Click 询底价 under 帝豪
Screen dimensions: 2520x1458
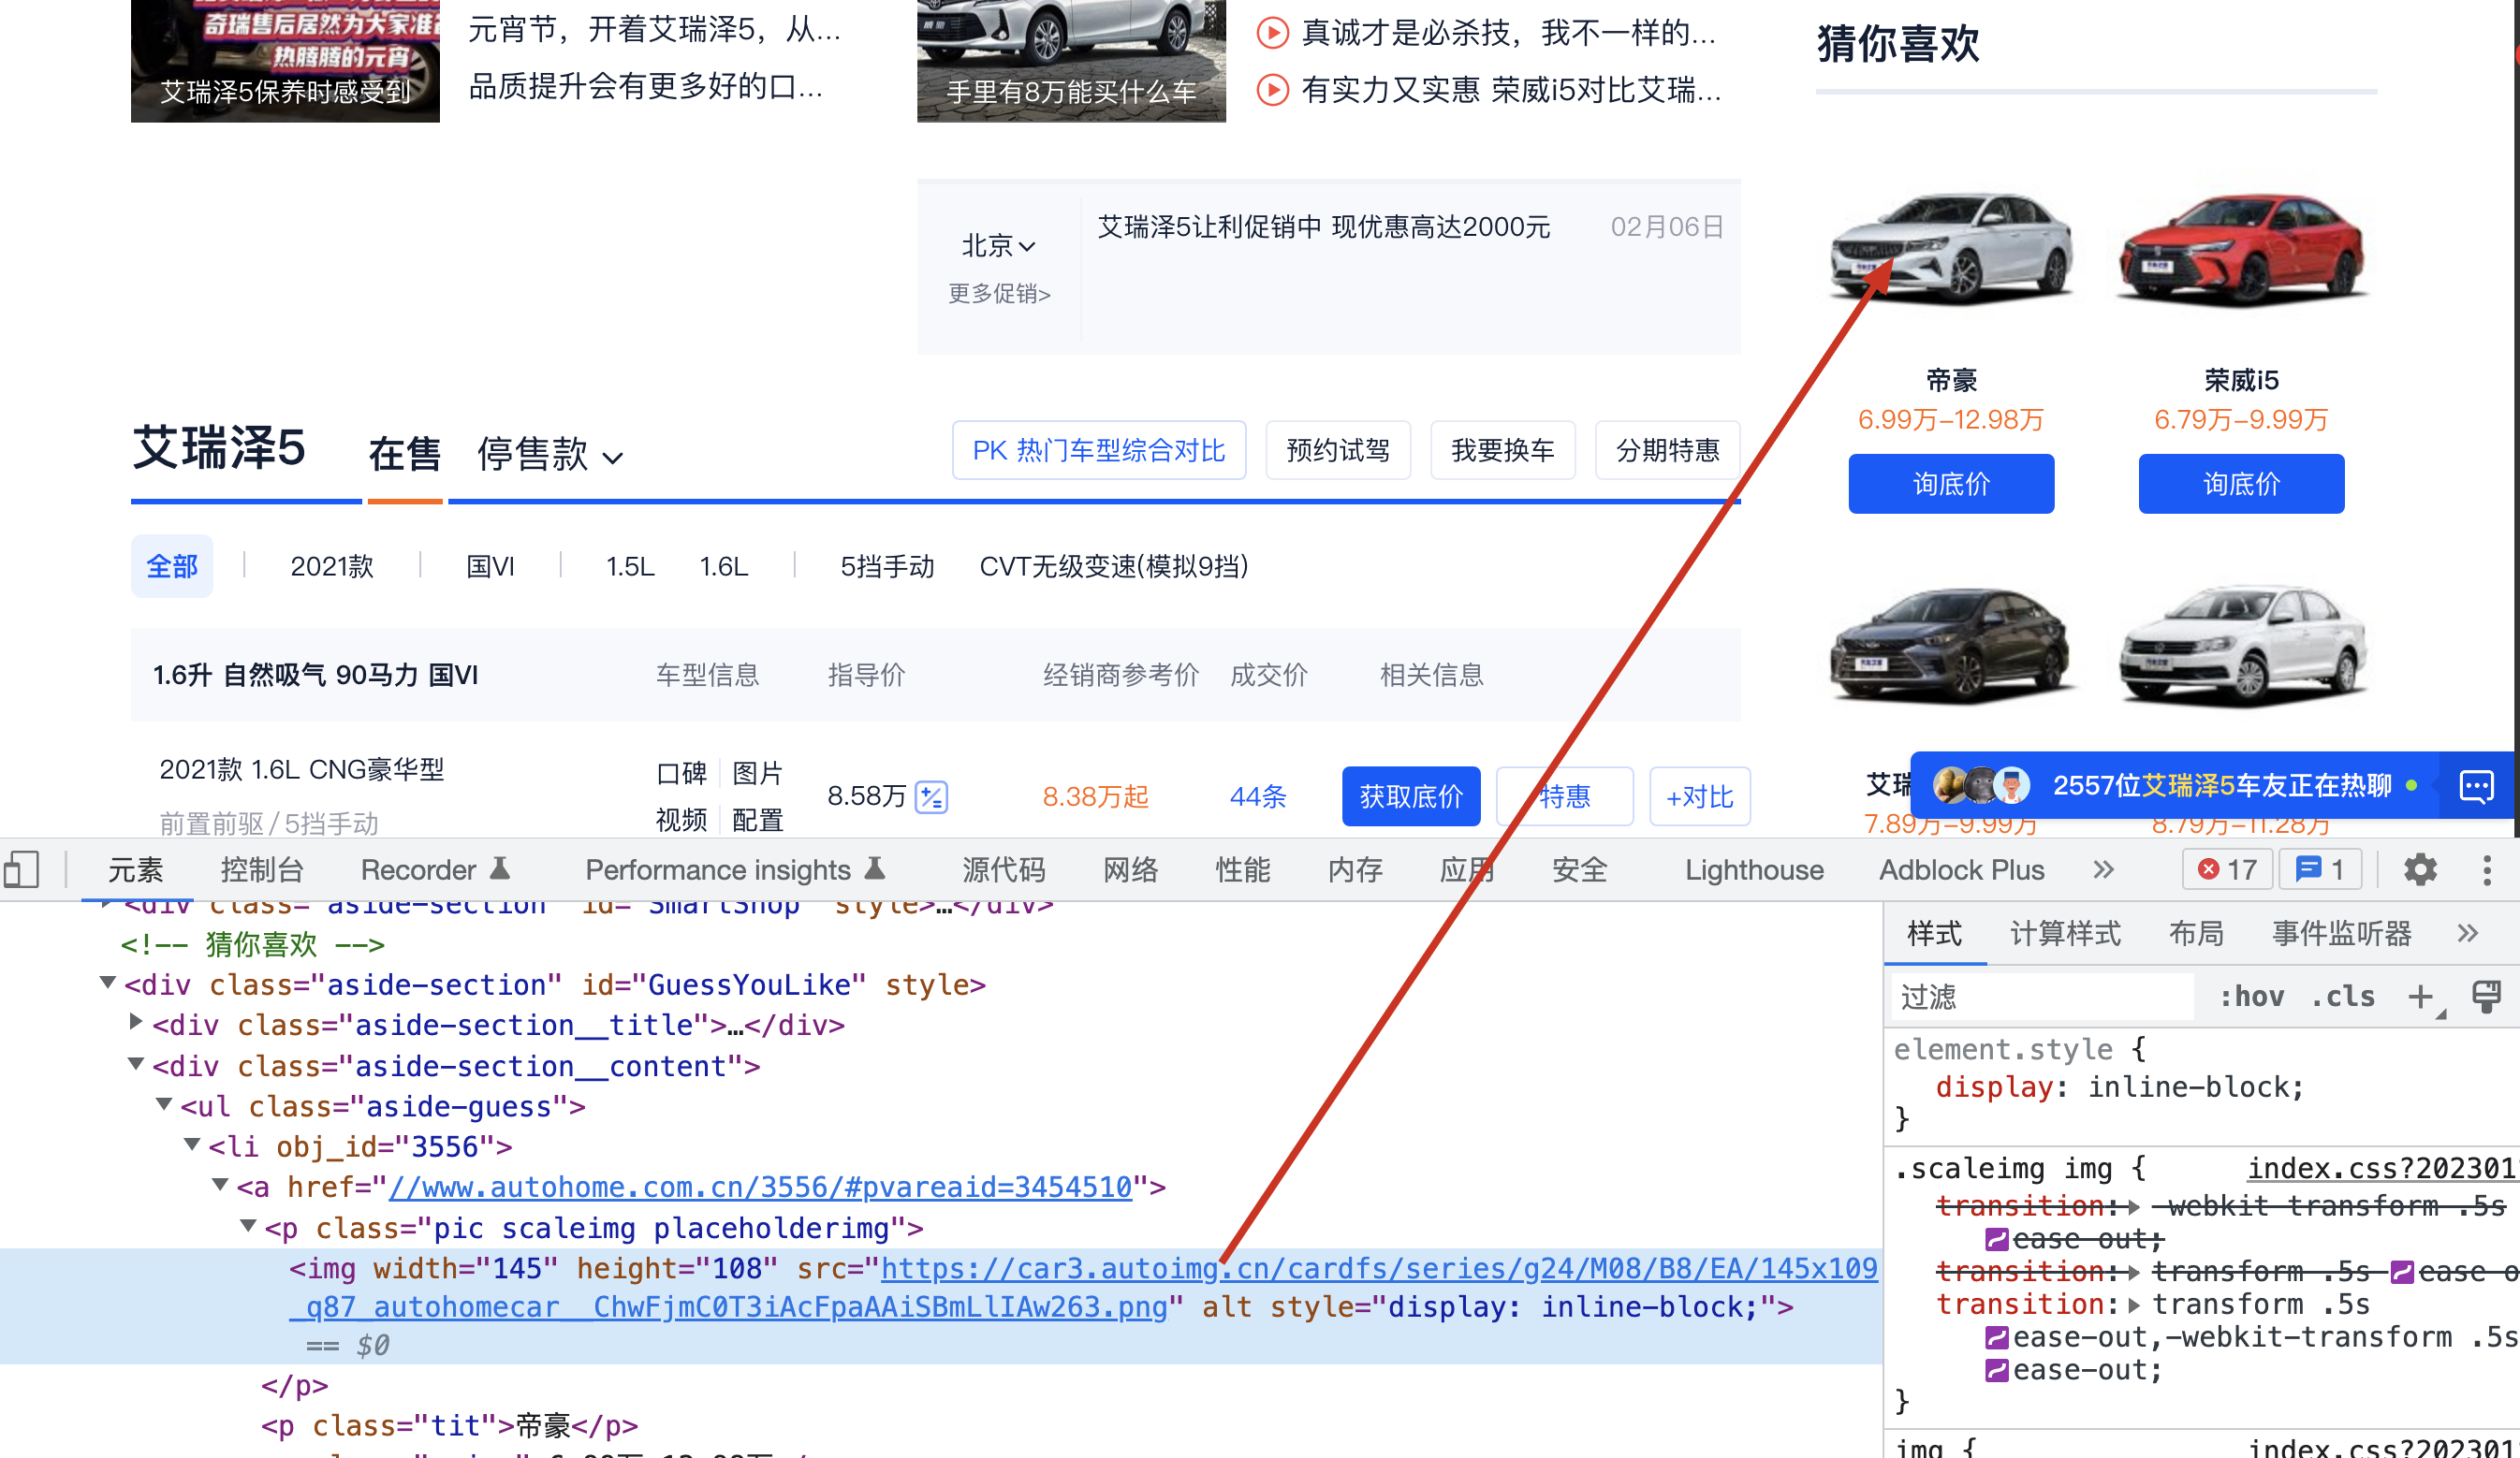[x=1950, y=484]
